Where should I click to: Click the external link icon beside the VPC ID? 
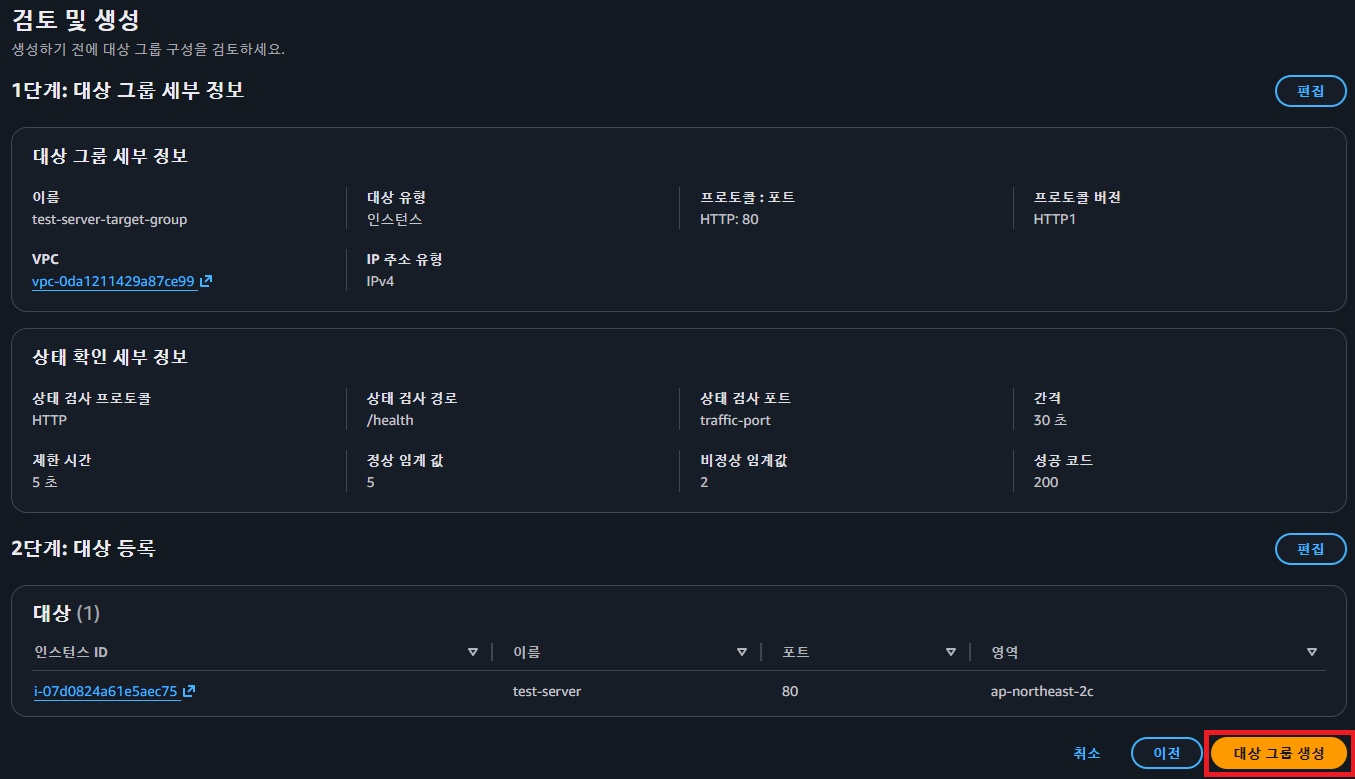pyautogui.click(x=206, y=281)
